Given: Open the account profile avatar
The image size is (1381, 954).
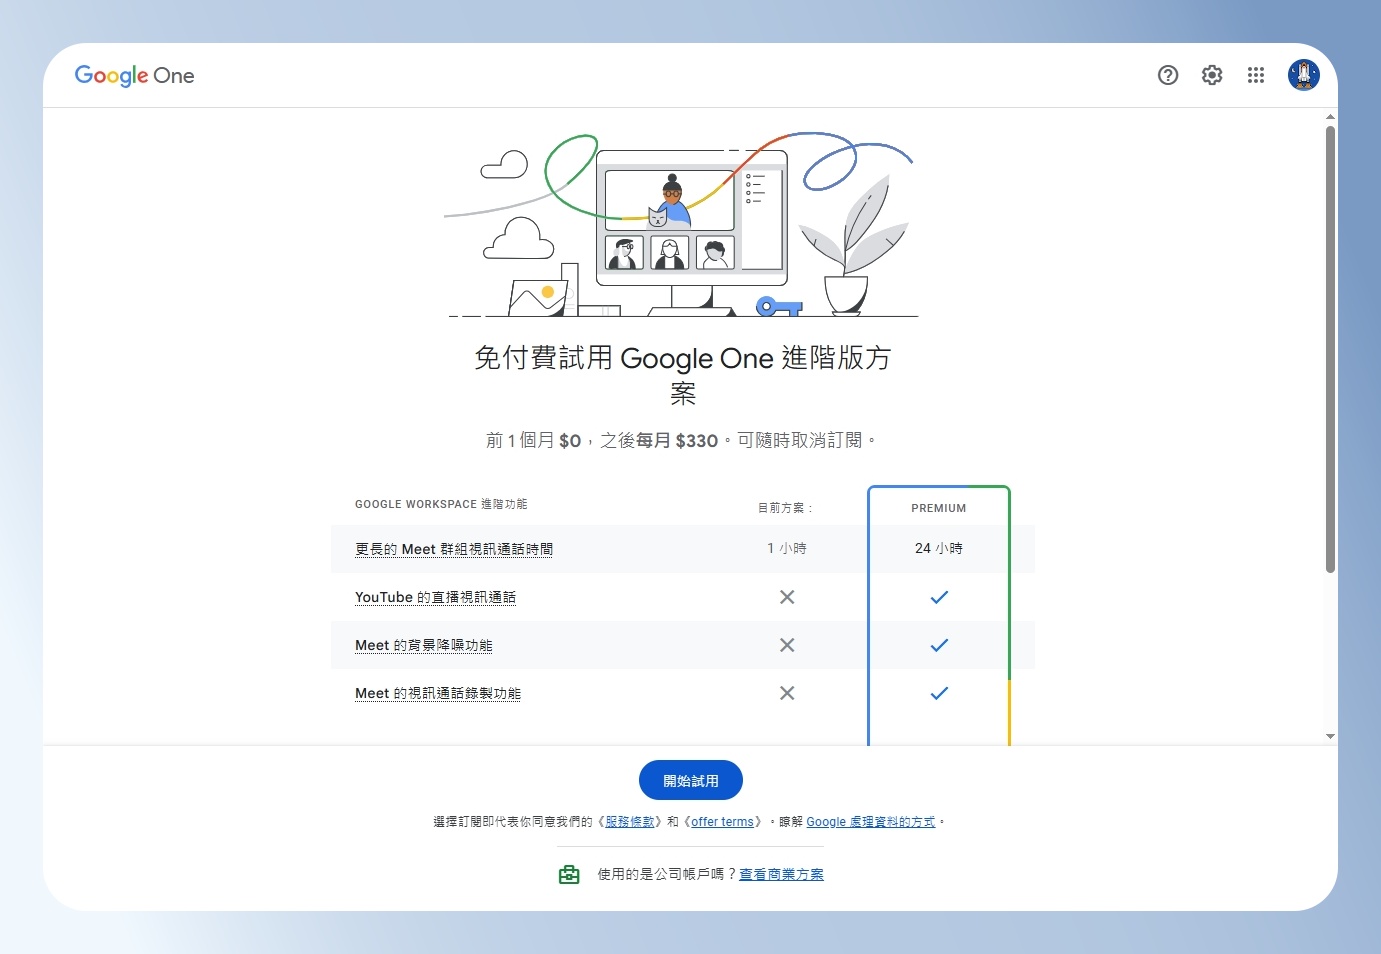Looking at the screenshot, I should pos(1304,75).
